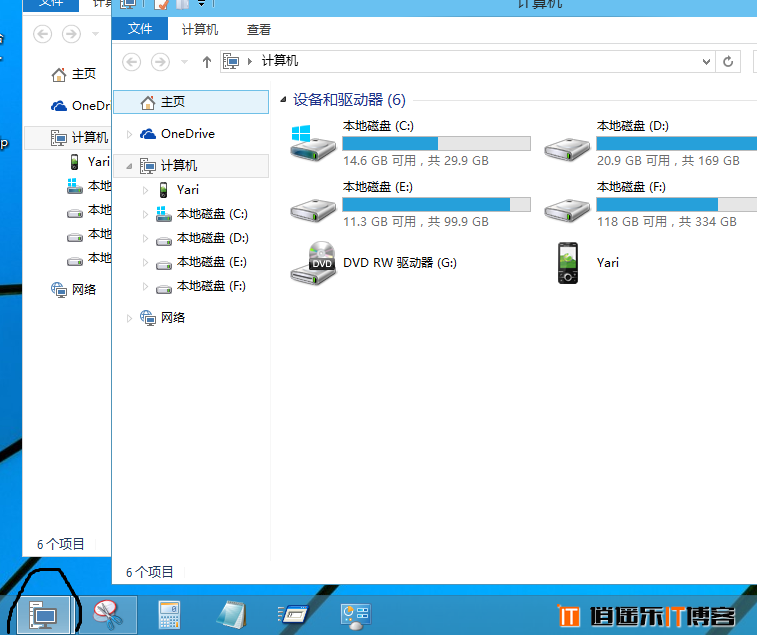The height and width of the screenshot is (635, 757).
Task: Open quick access toolbar customize dropdown
Action: [202, 4]
